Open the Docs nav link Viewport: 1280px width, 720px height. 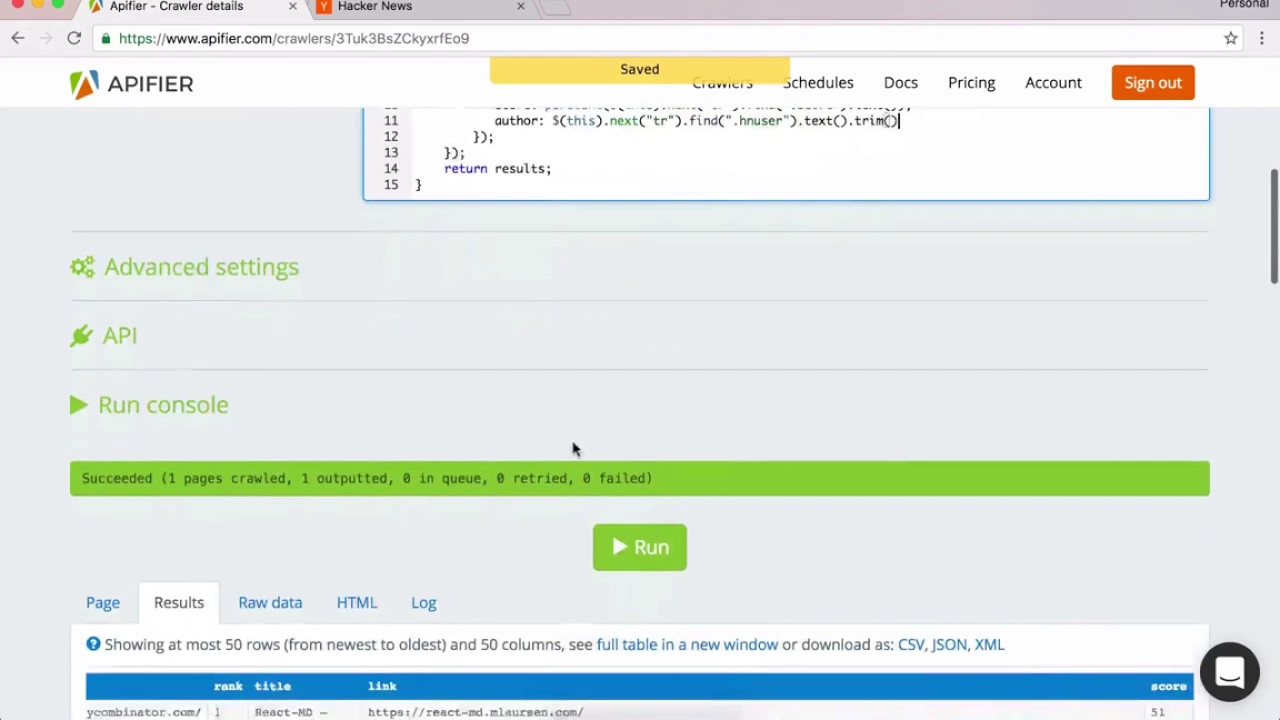point(901,83)
